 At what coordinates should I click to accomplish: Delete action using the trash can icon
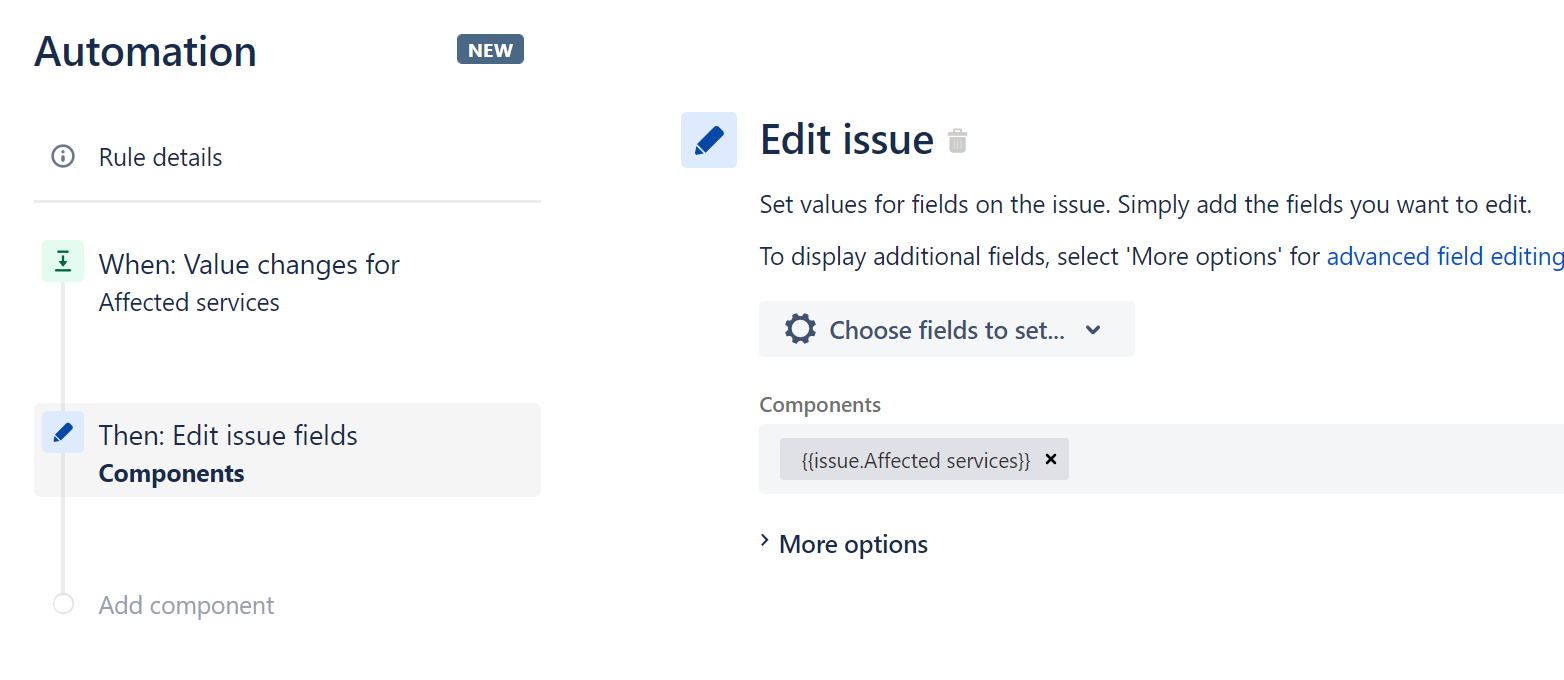coord(958,141)
